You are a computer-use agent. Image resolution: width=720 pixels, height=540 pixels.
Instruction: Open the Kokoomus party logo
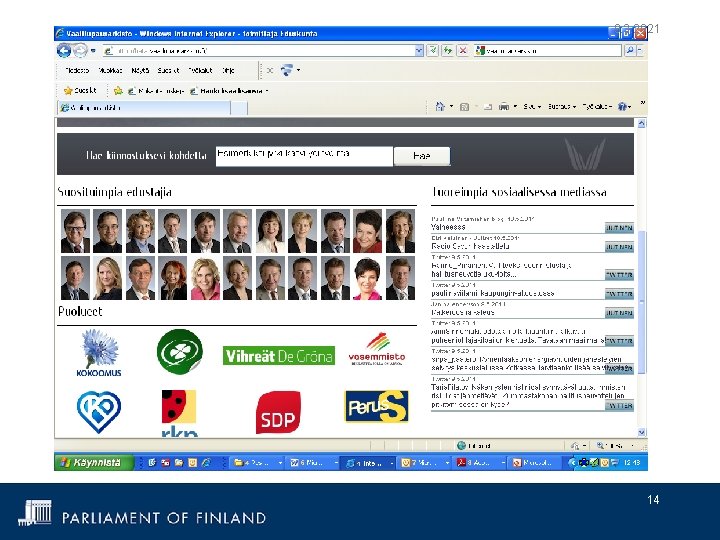99,353
